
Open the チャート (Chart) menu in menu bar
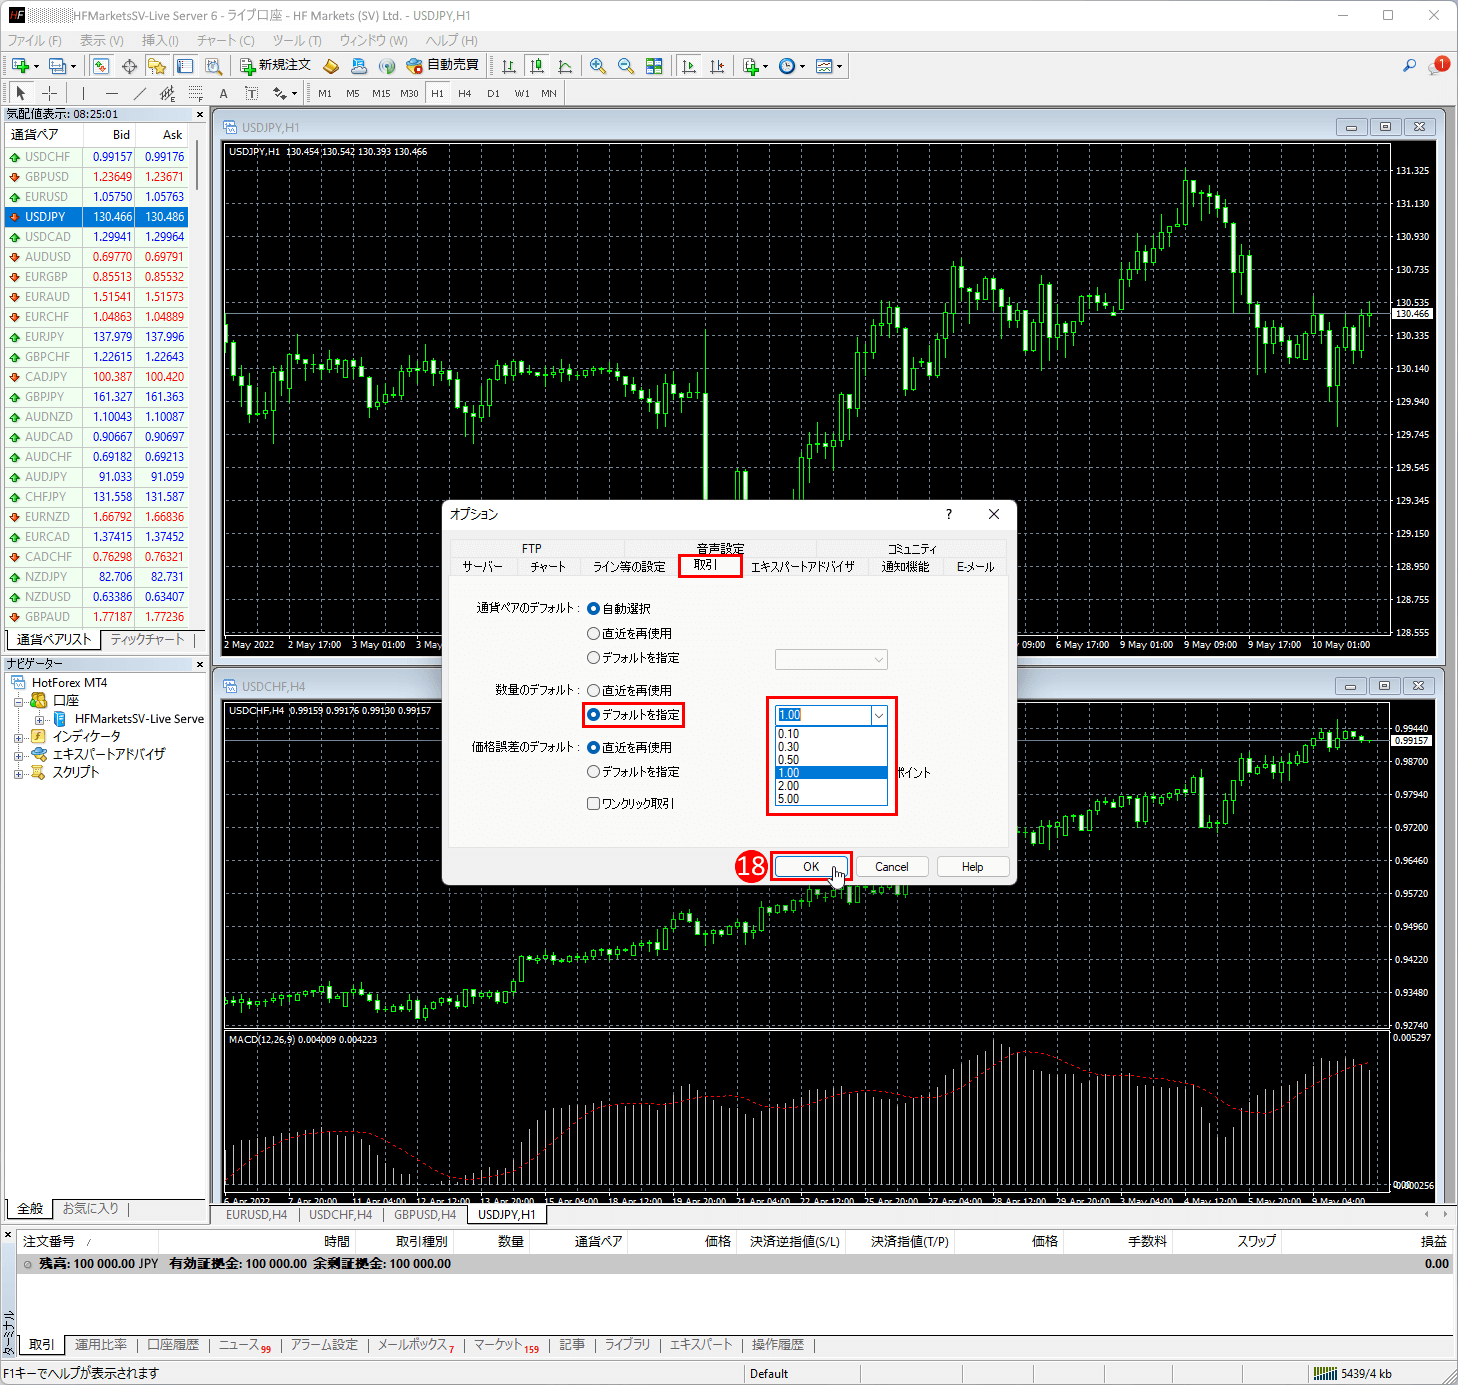[225, 40]
